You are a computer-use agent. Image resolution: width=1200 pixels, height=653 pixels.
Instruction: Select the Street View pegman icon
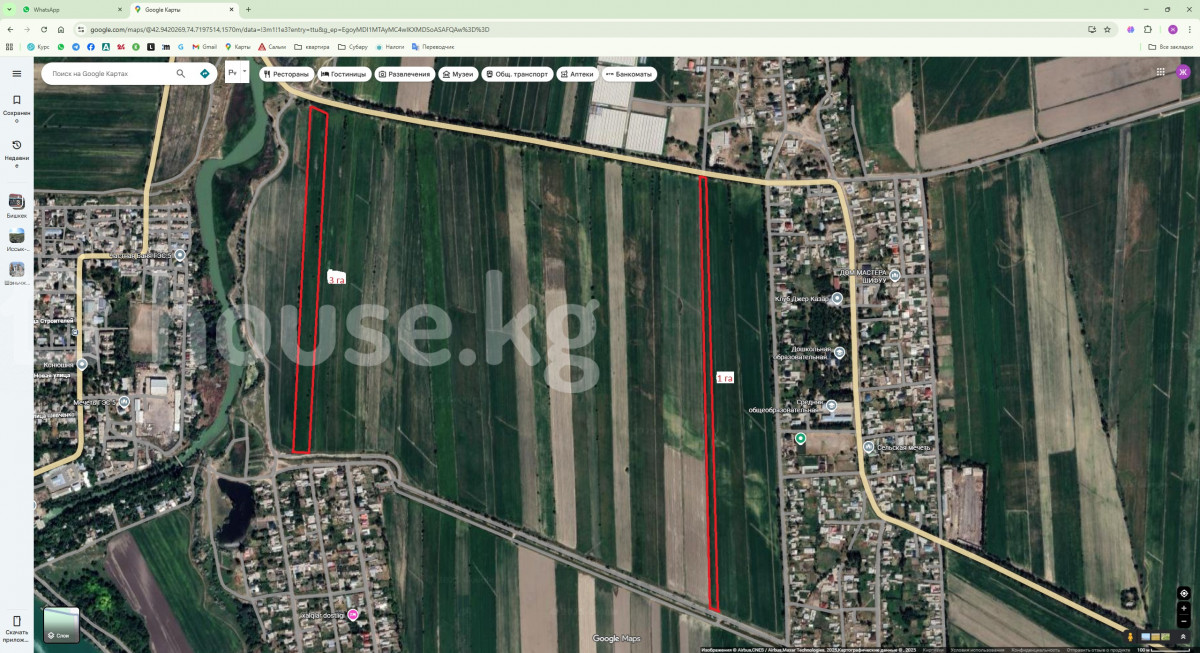click(x=1130, y=636)
